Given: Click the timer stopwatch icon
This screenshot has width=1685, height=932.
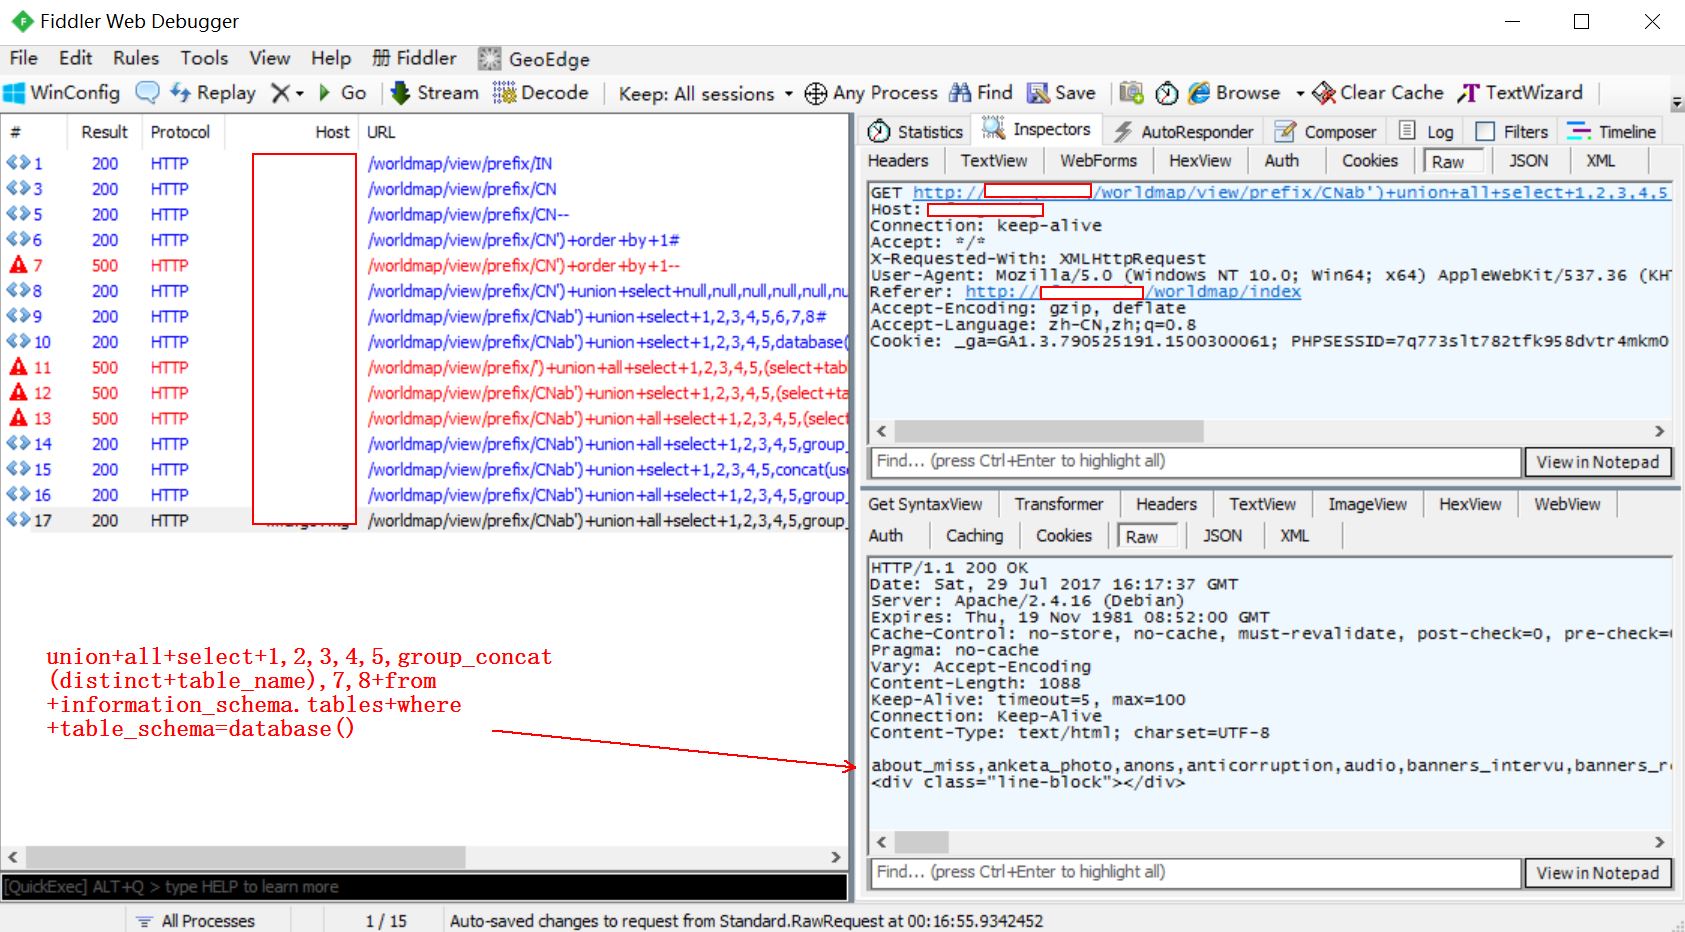Looking at the screenshot, I should click(1167, 94).
